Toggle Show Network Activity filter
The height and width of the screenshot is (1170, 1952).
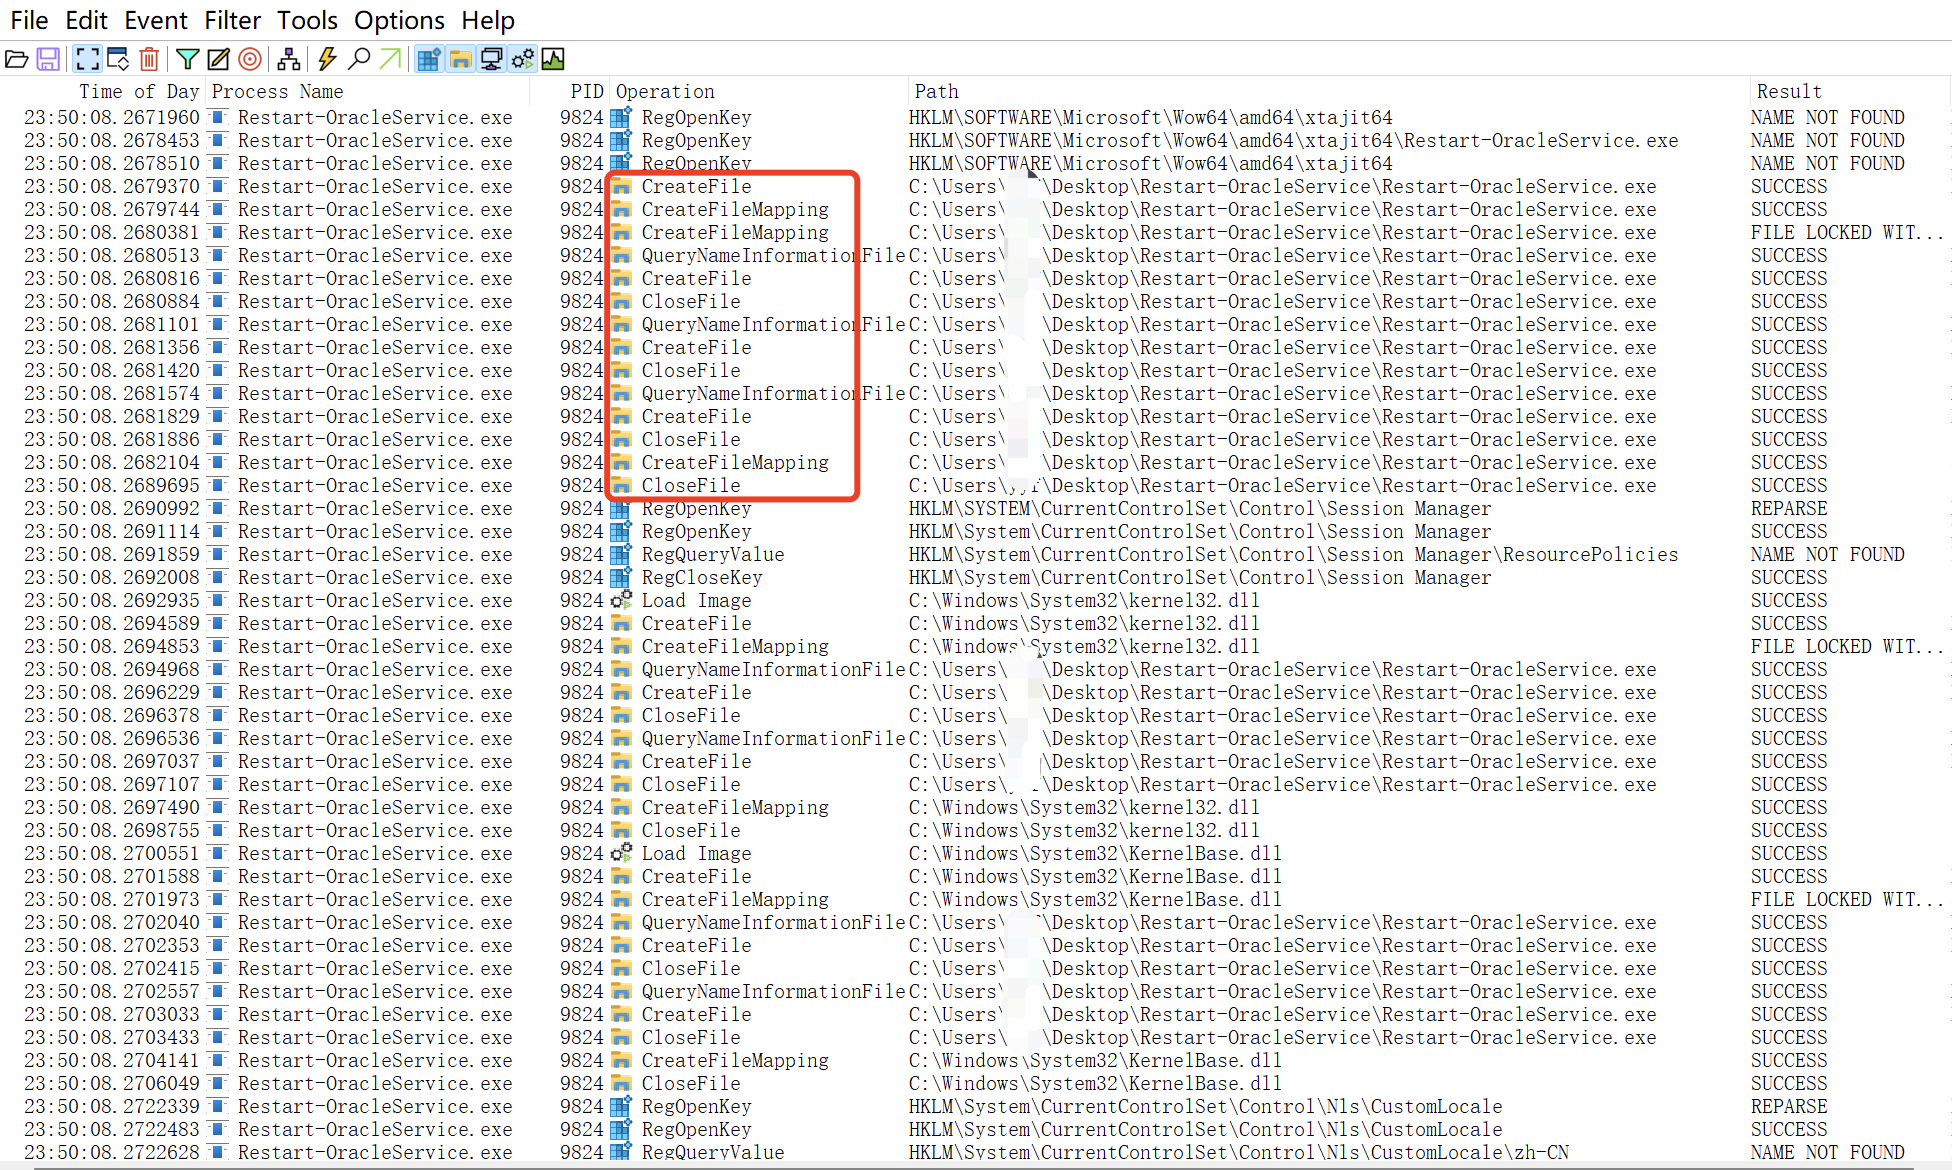(x=491, y=60)
